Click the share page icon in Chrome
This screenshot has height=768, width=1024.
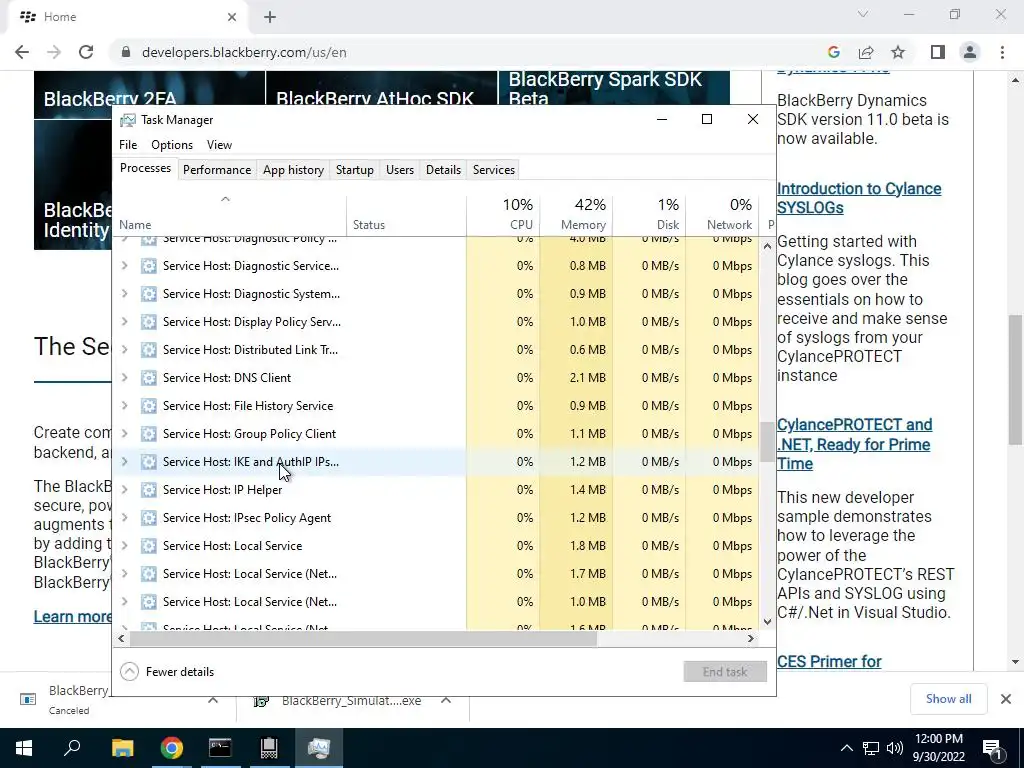(x=866, y=52)
